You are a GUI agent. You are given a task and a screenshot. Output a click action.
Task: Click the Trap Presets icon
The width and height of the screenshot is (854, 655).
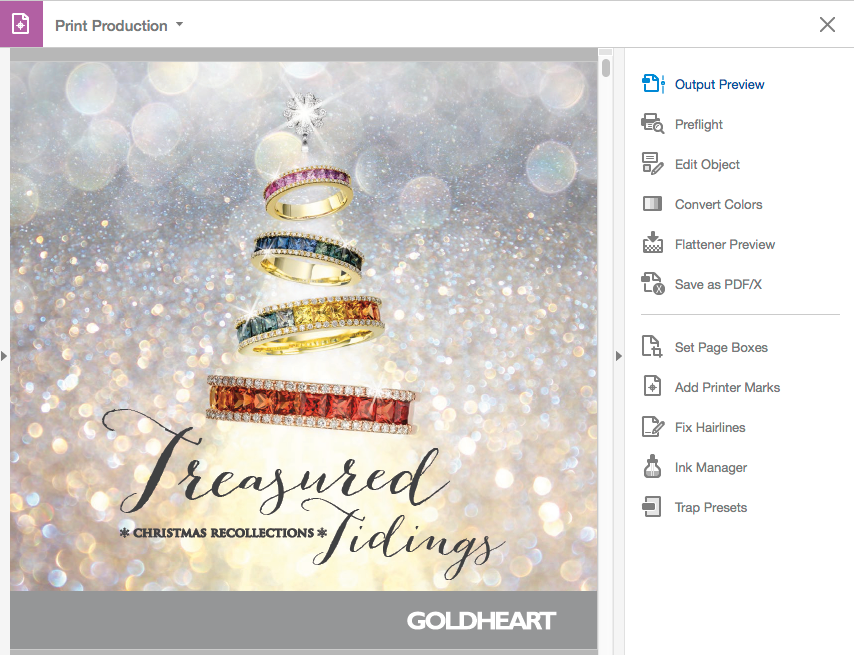[652, 507]
